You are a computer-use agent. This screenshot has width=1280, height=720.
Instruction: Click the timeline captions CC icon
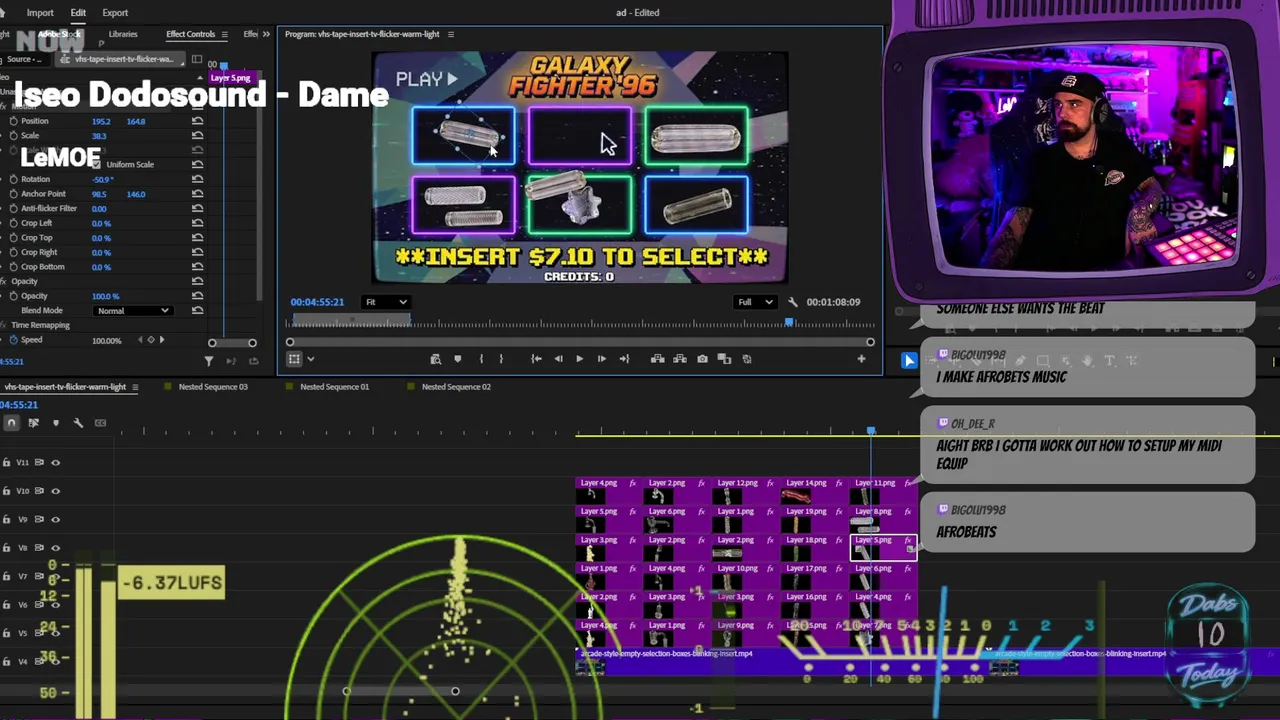pyautogui.click(x=100, y=423)
